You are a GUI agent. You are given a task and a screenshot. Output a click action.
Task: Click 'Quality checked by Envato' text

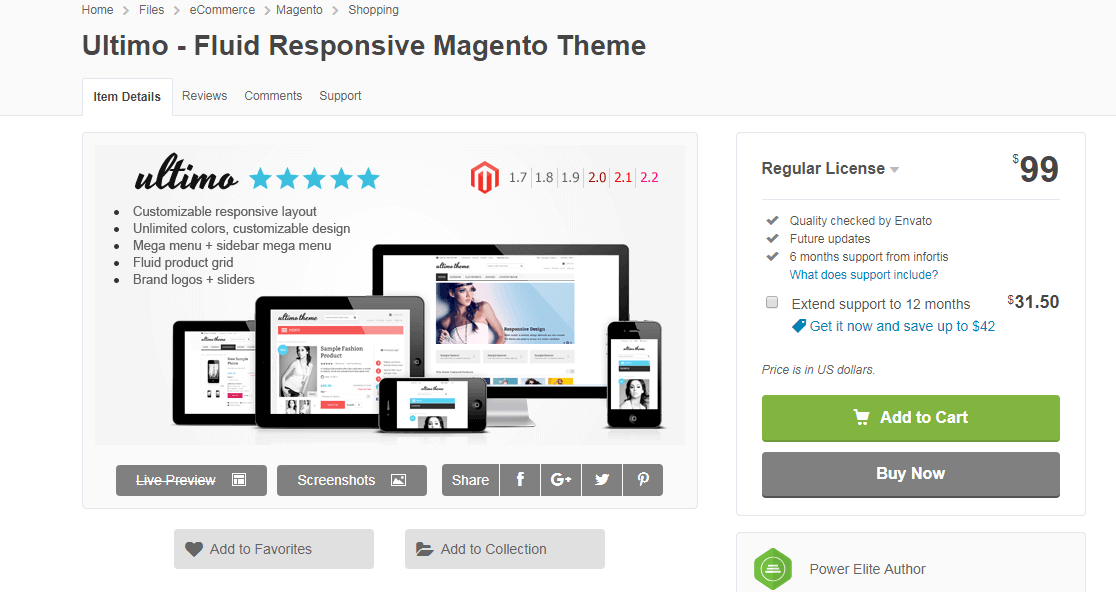pos(860,221)
